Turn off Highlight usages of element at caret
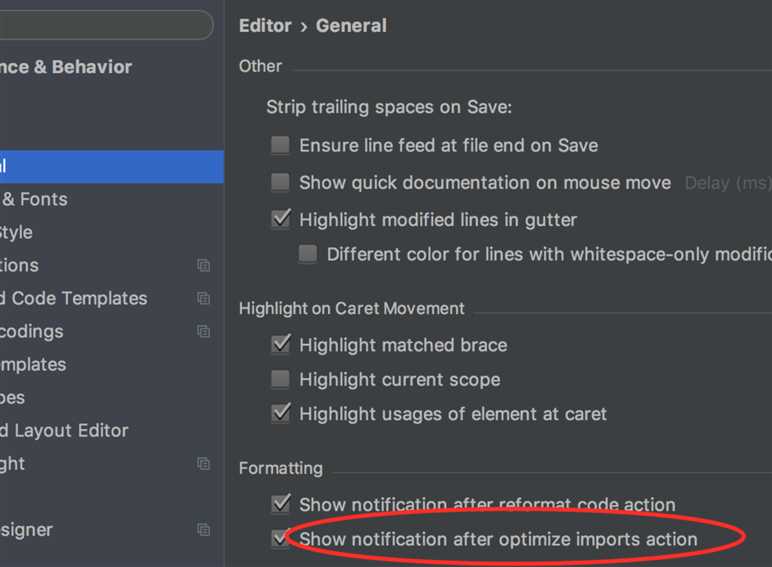This screenshot has width=772, height=567. tap(281, 414)
